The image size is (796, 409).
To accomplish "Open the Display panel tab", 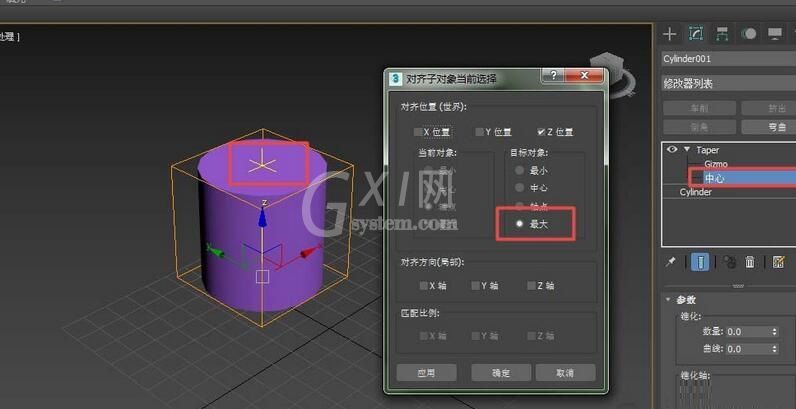I will [774, 34].
